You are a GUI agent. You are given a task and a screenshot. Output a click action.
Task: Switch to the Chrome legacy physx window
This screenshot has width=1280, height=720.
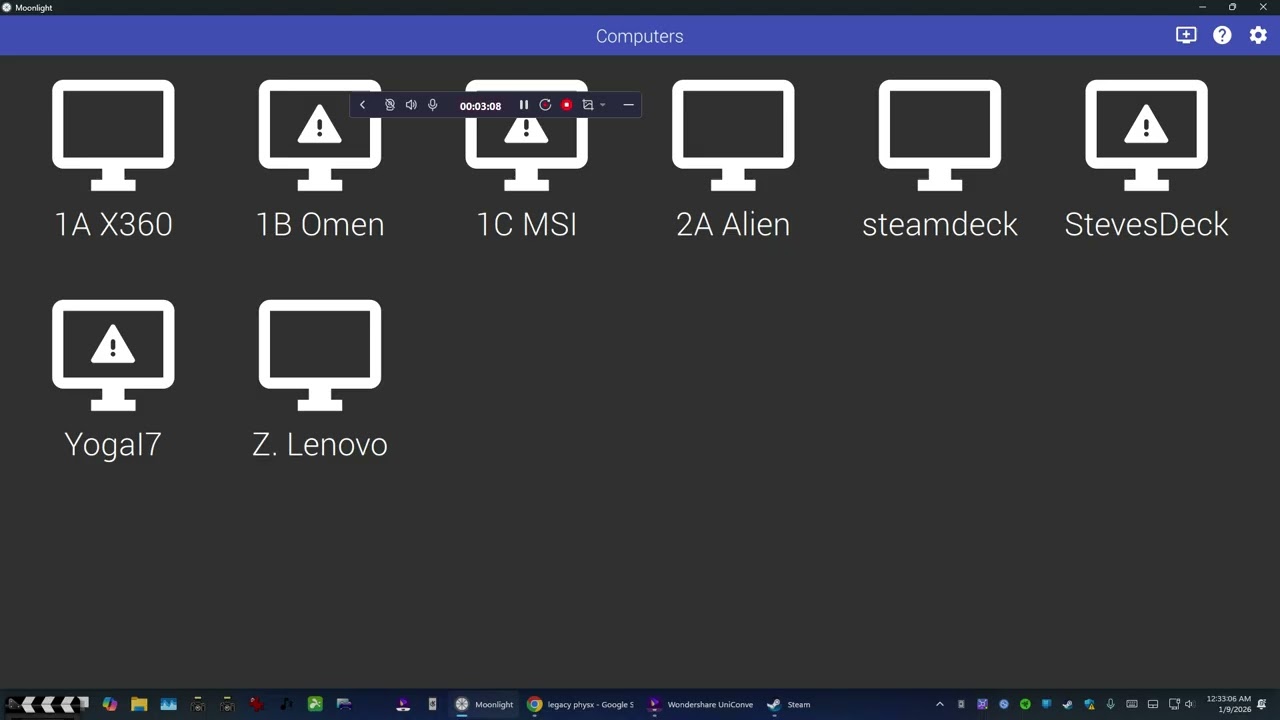(x=581, y=704)
